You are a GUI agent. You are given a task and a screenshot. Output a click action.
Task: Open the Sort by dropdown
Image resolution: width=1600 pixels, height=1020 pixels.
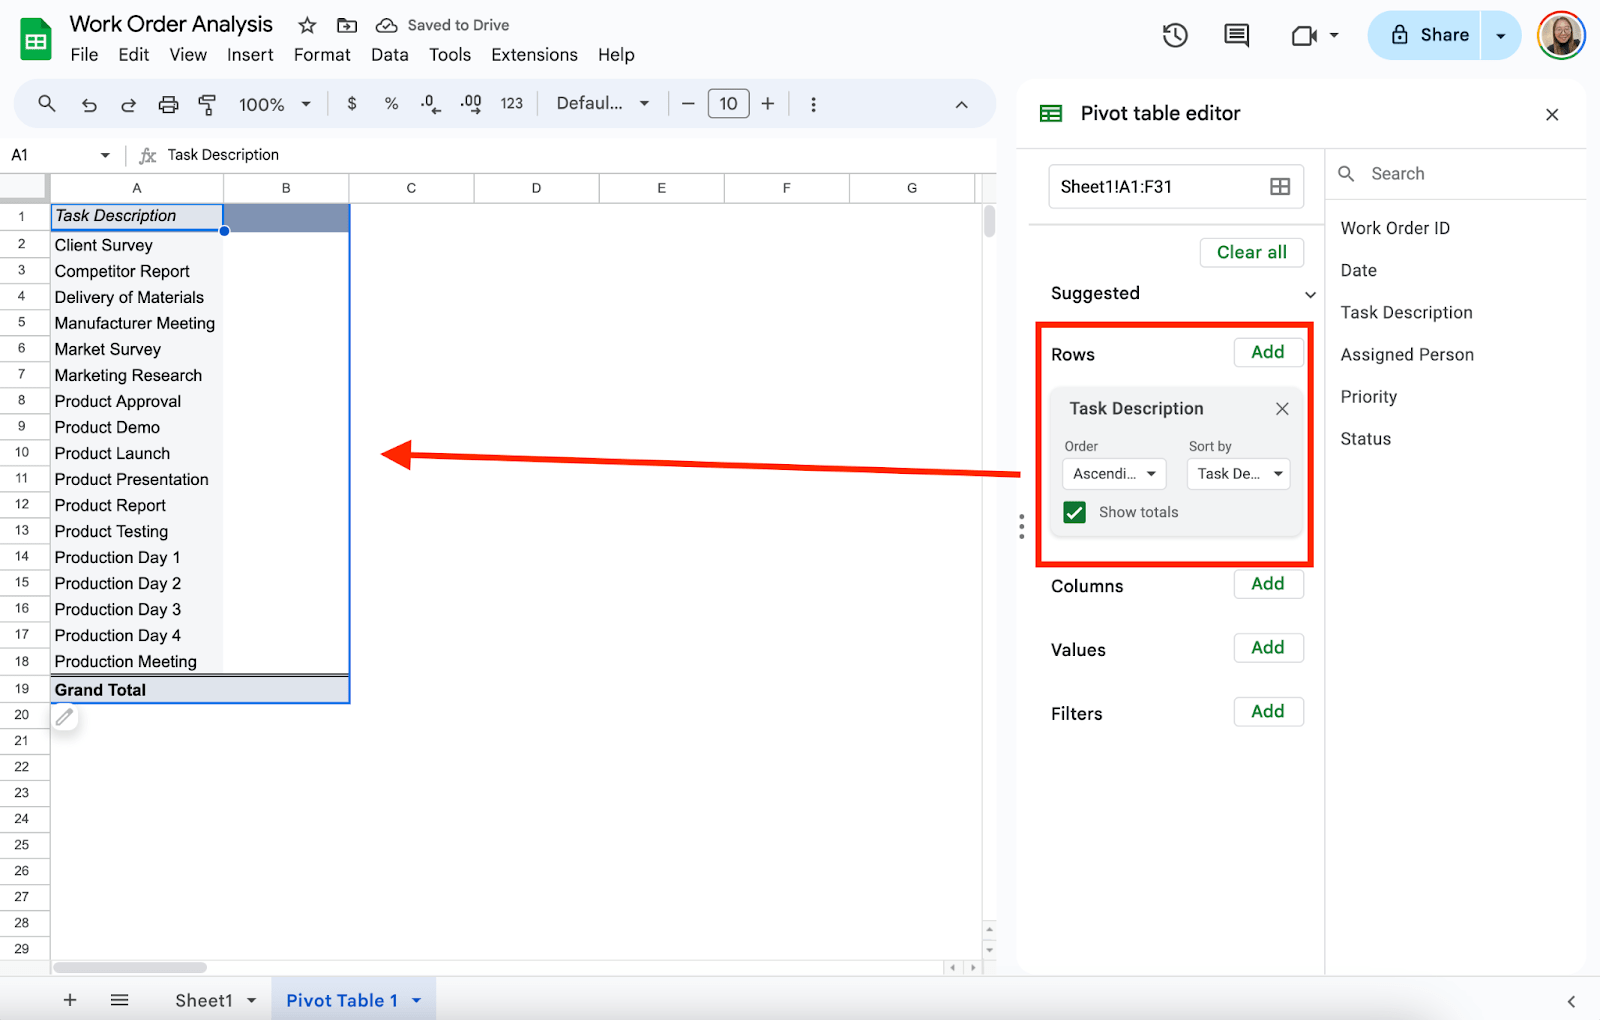click(1238, 474)
